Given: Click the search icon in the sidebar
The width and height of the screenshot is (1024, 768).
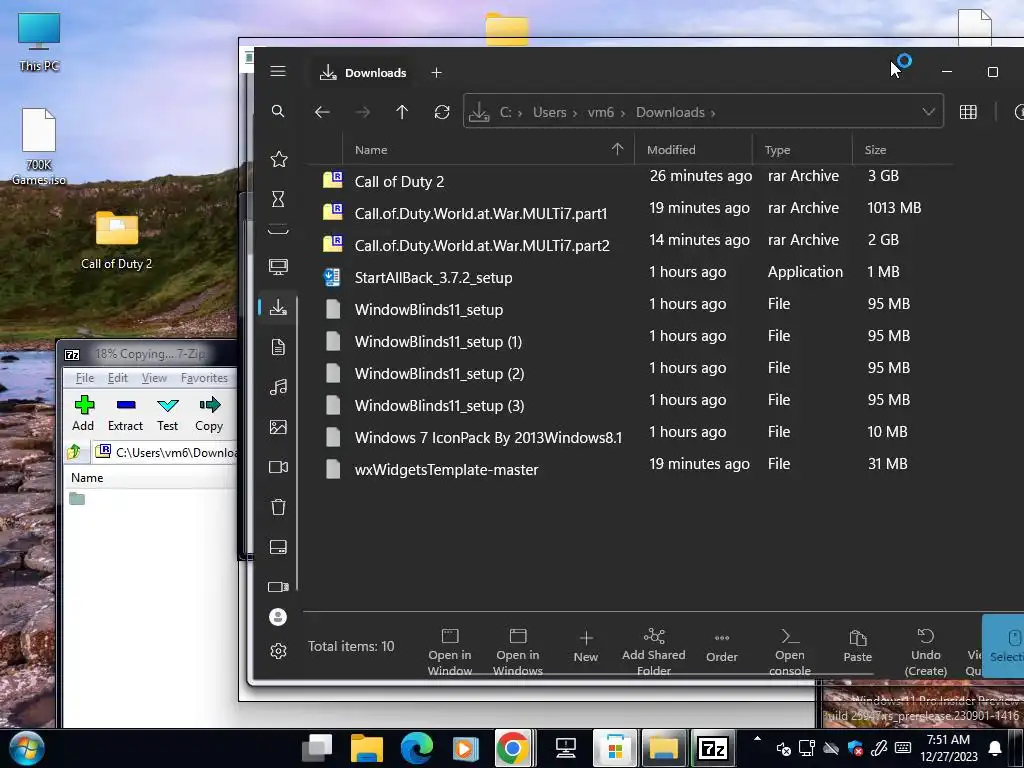Looking at the screenshot, I should click(278, 111).
